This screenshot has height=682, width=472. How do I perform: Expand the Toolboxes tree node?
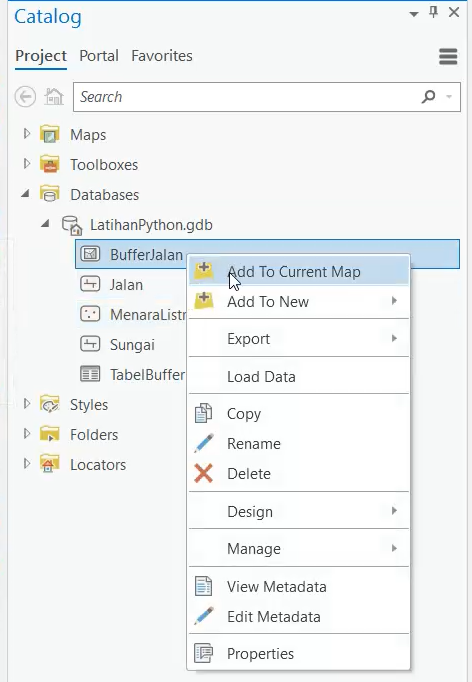[x=27, y=164]
